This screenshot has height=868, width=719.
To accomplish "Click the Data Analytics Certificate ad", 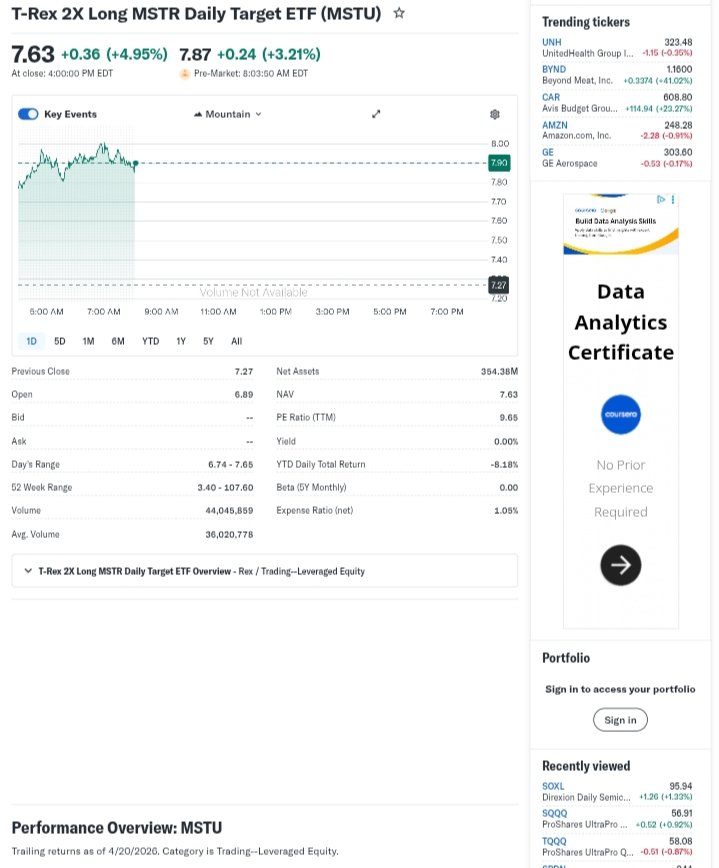I will coord(620,322).
